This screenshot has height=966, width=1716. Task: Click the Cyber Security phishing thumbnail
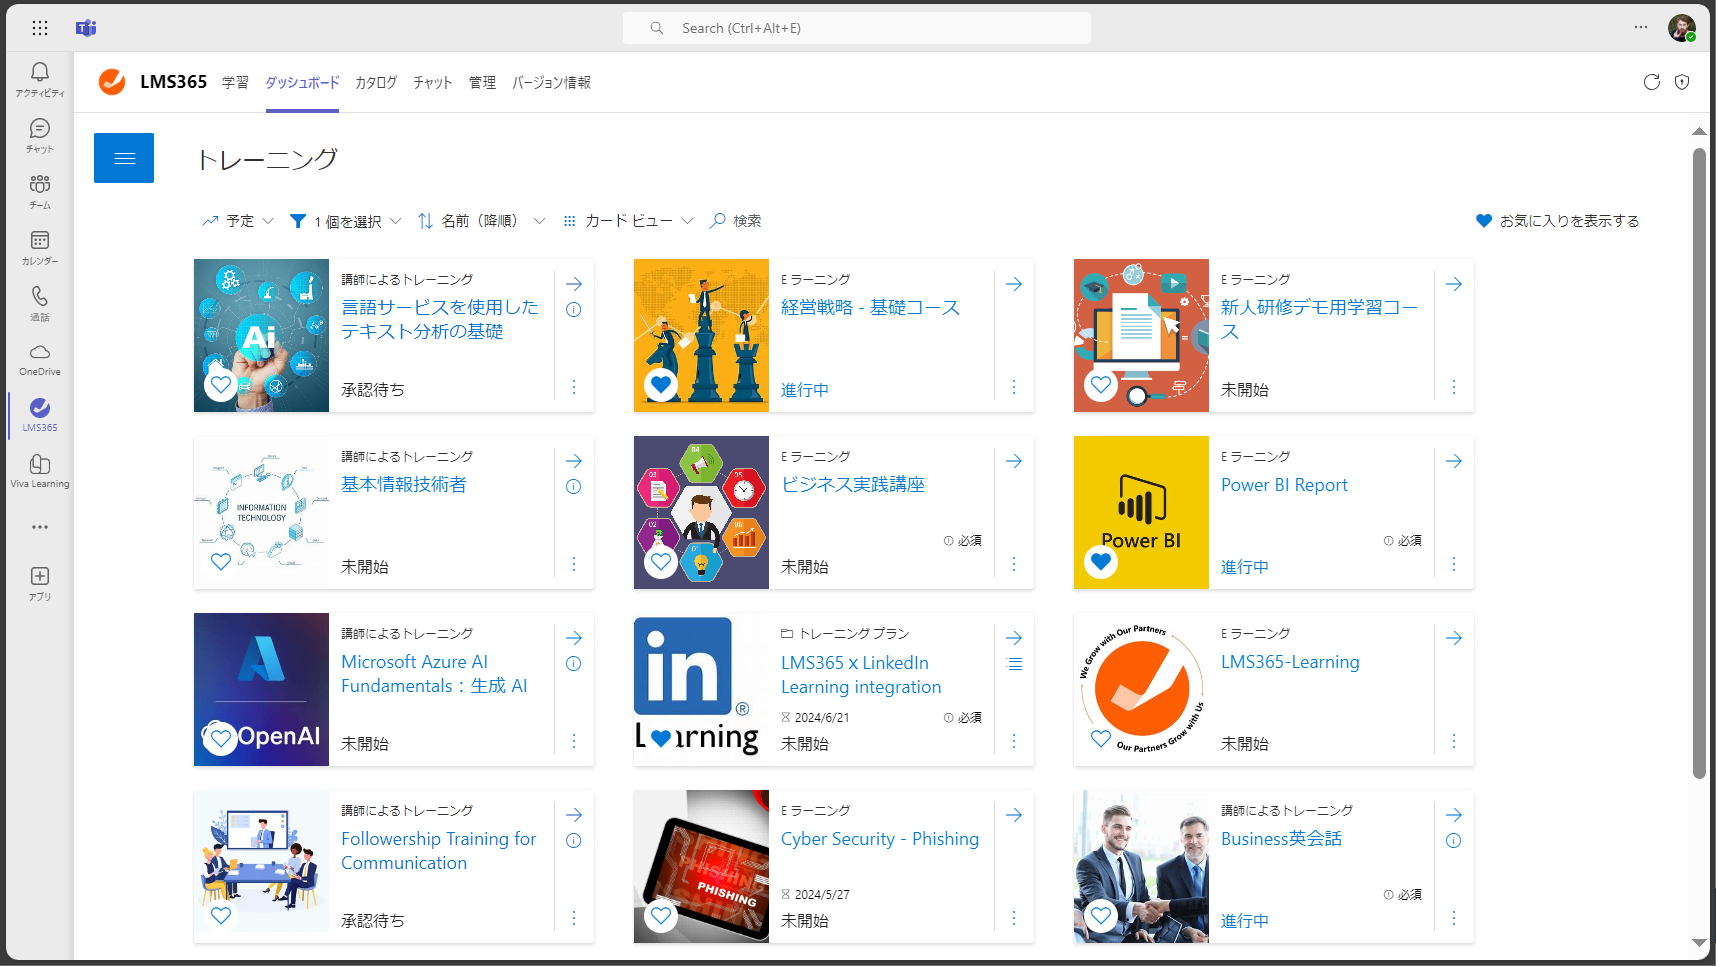pyautogui.click(x=701, y=867)
